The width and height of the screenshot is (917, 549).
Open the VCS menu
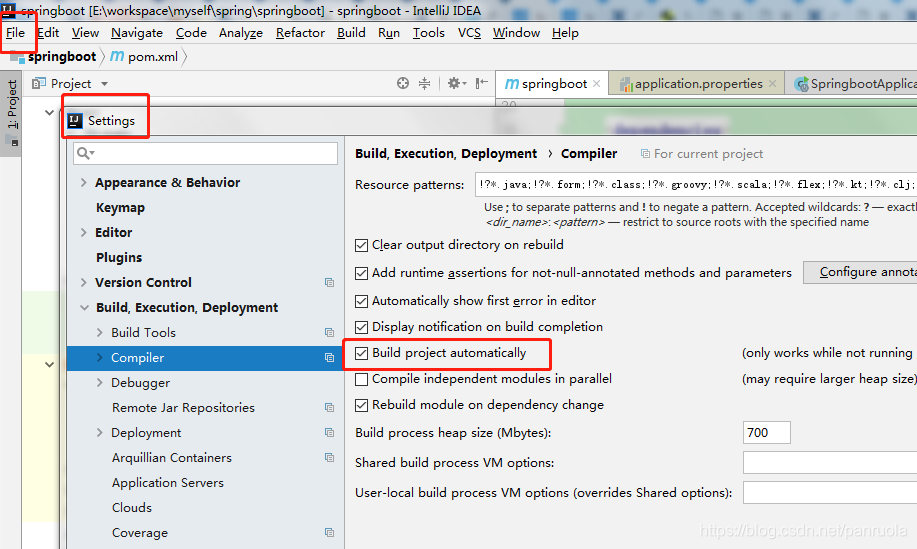coord(469,33)
